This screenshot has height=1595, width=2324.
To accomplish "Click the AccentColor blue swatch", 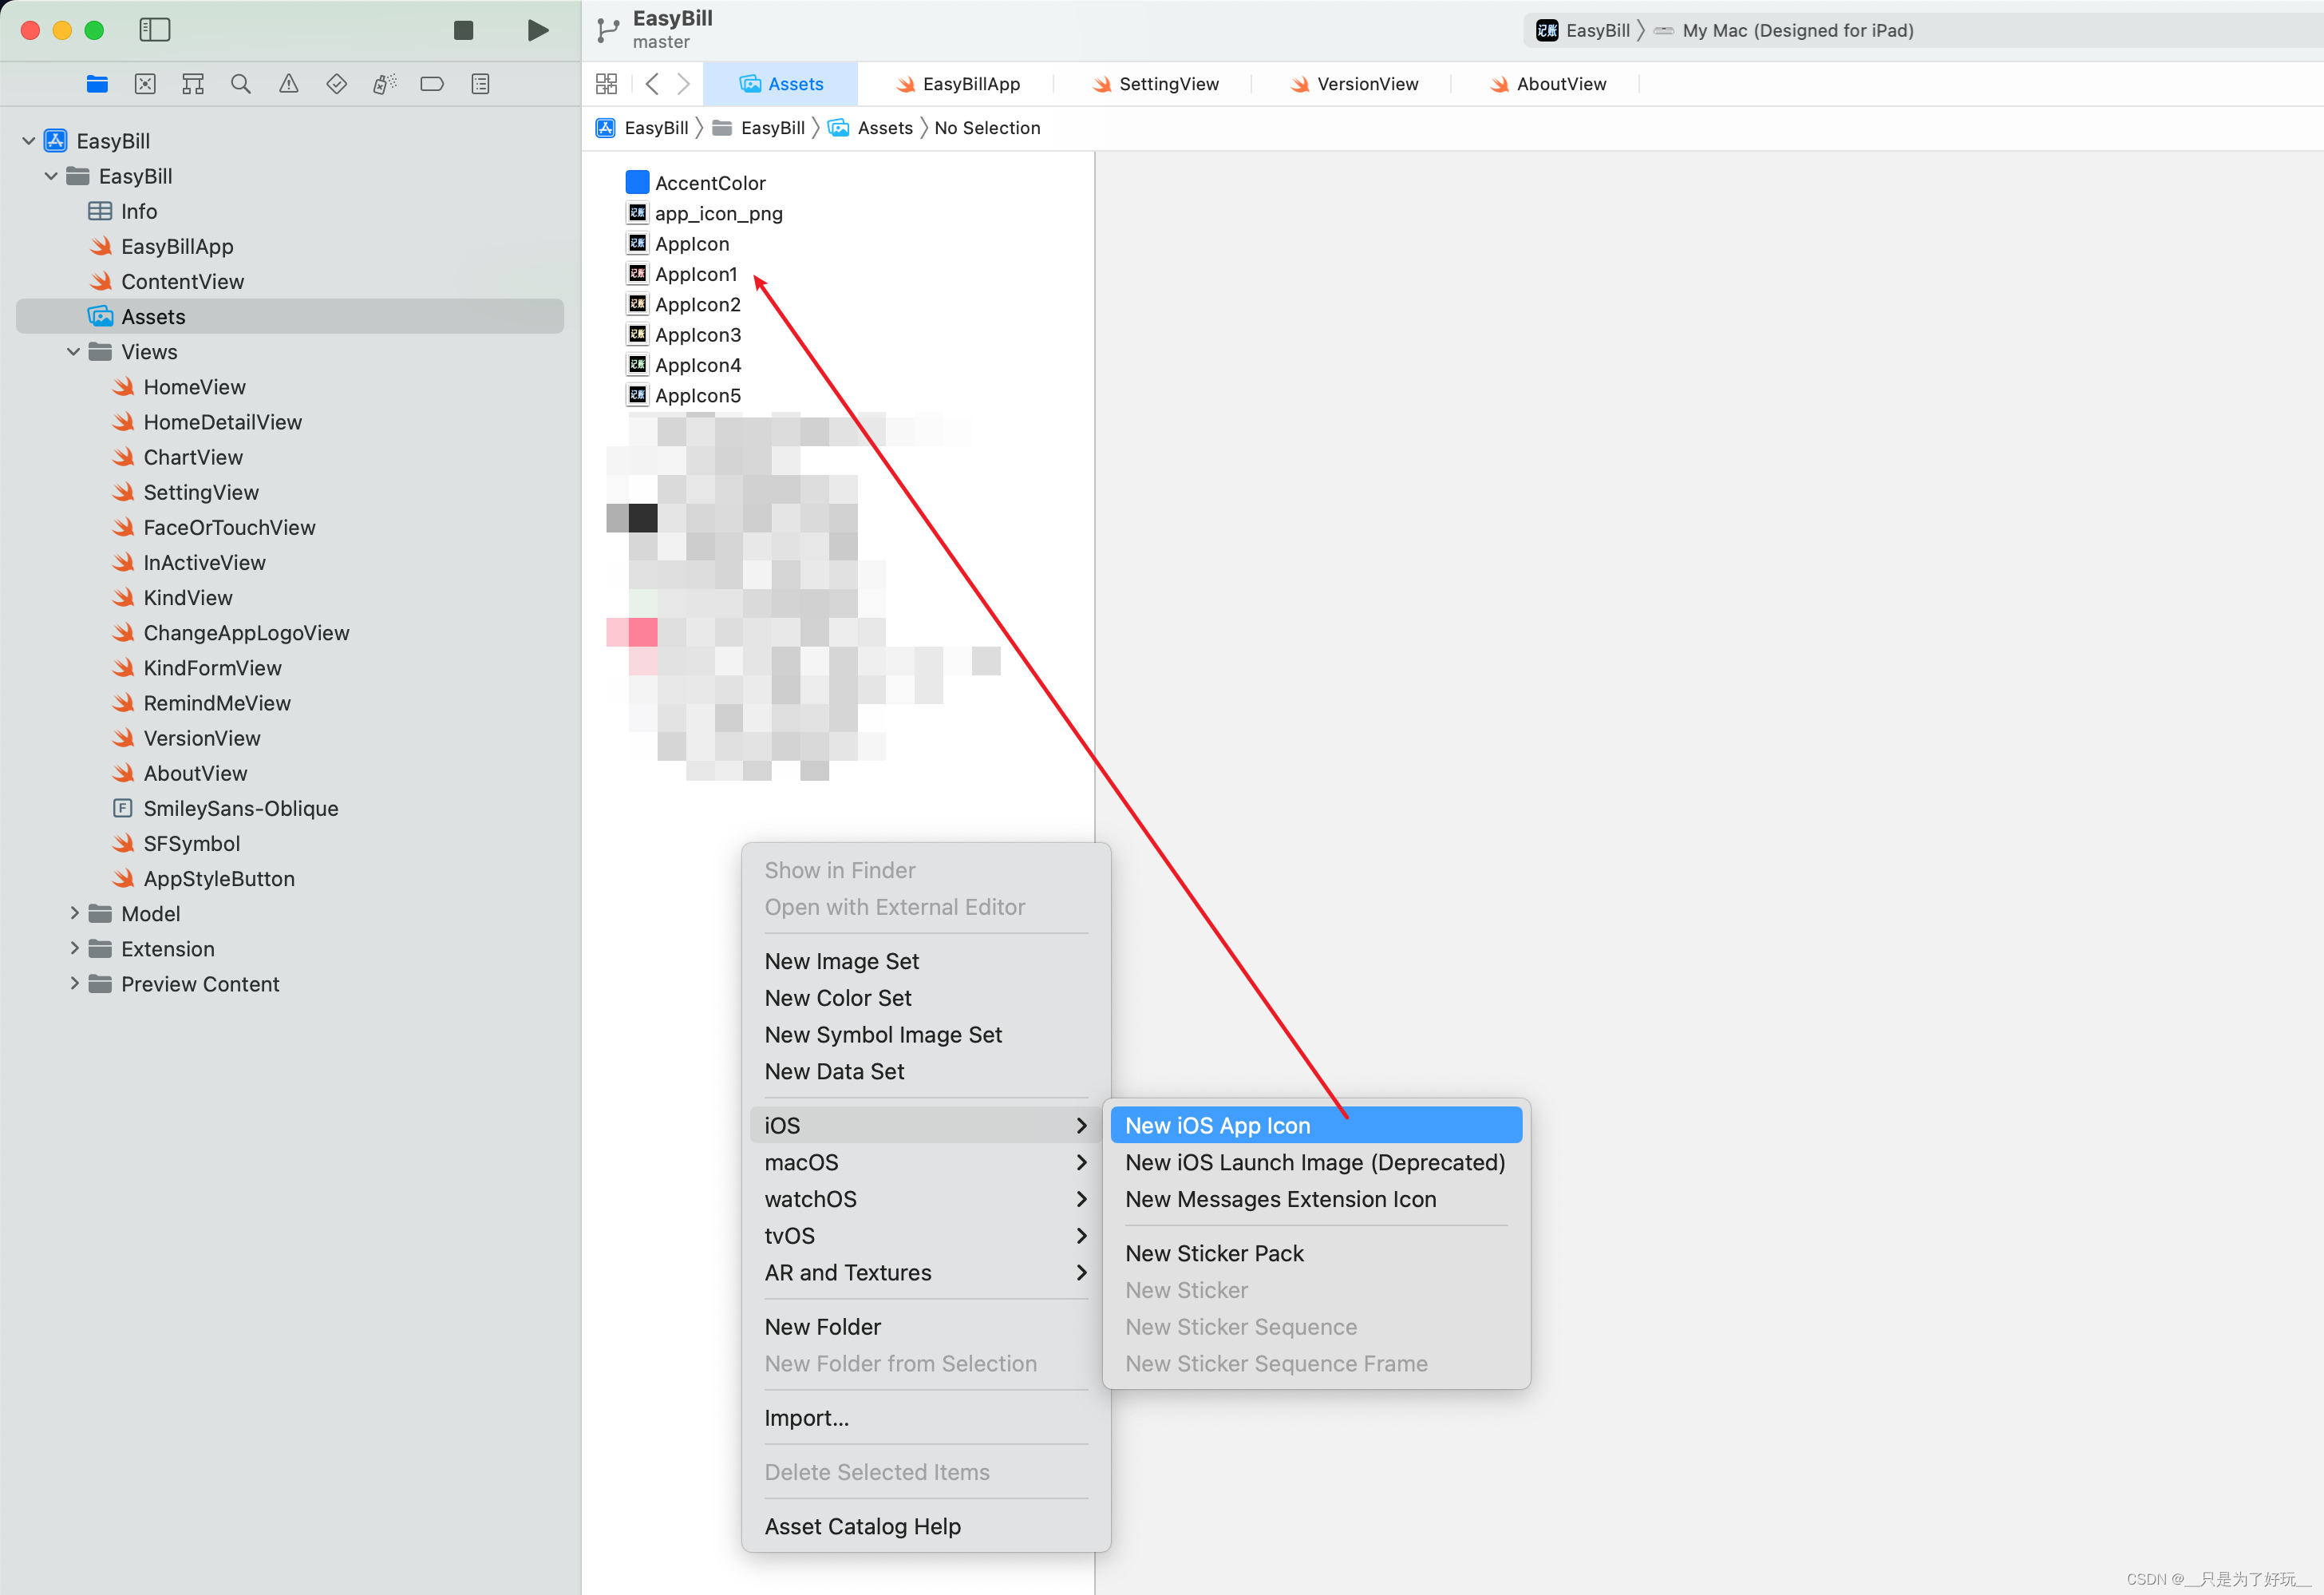I will [x=637, y=182].
